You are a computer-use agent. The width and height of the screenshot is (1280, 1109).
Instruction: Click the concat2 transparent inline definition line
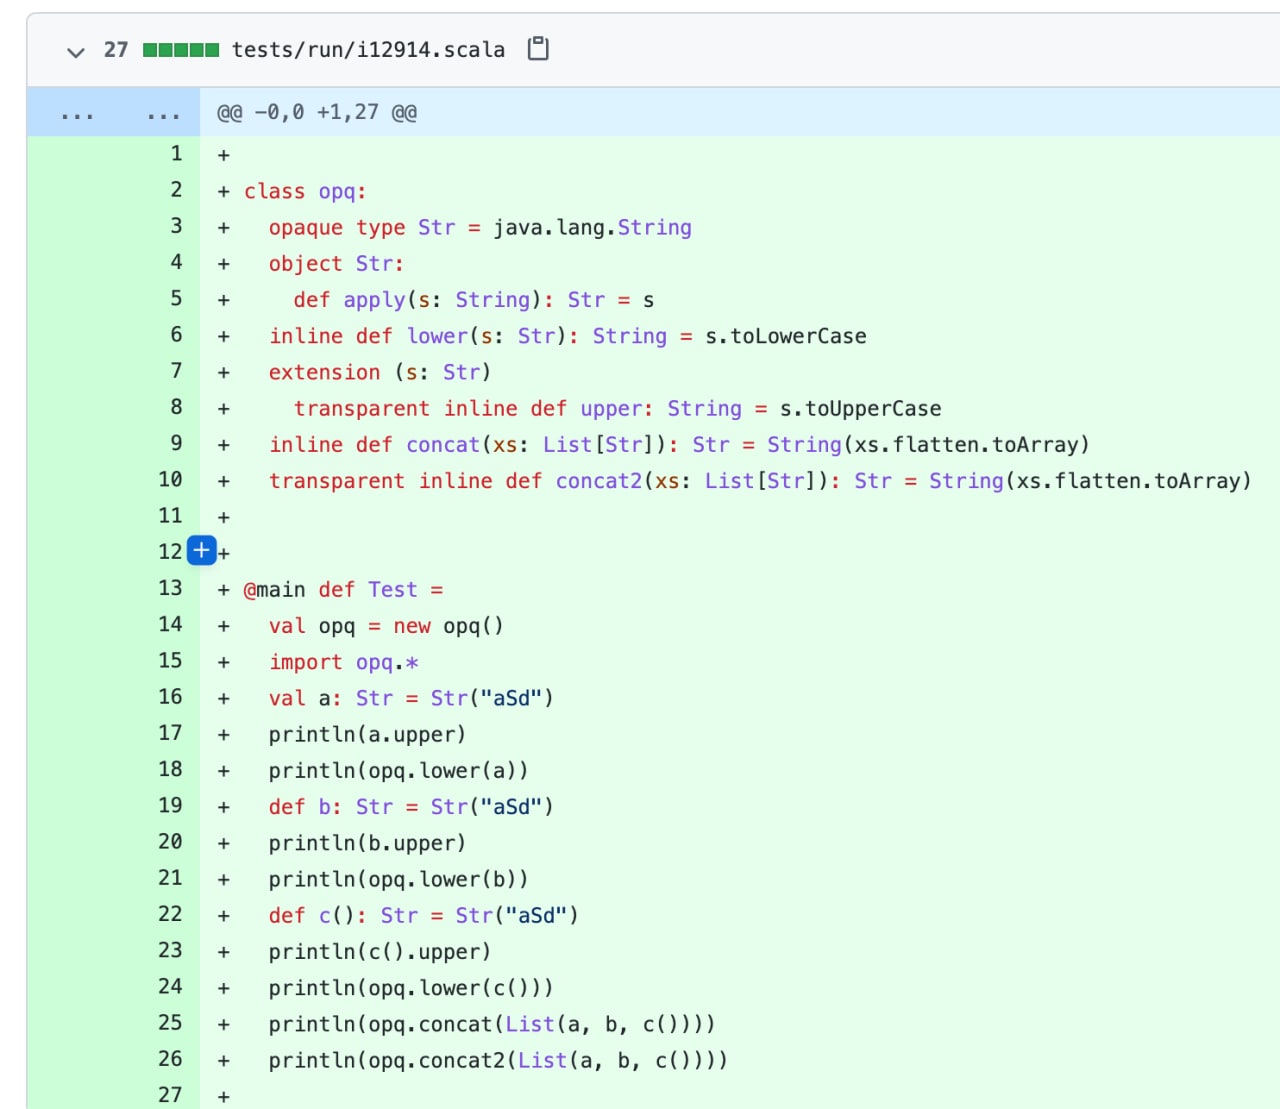click(760, 481)
